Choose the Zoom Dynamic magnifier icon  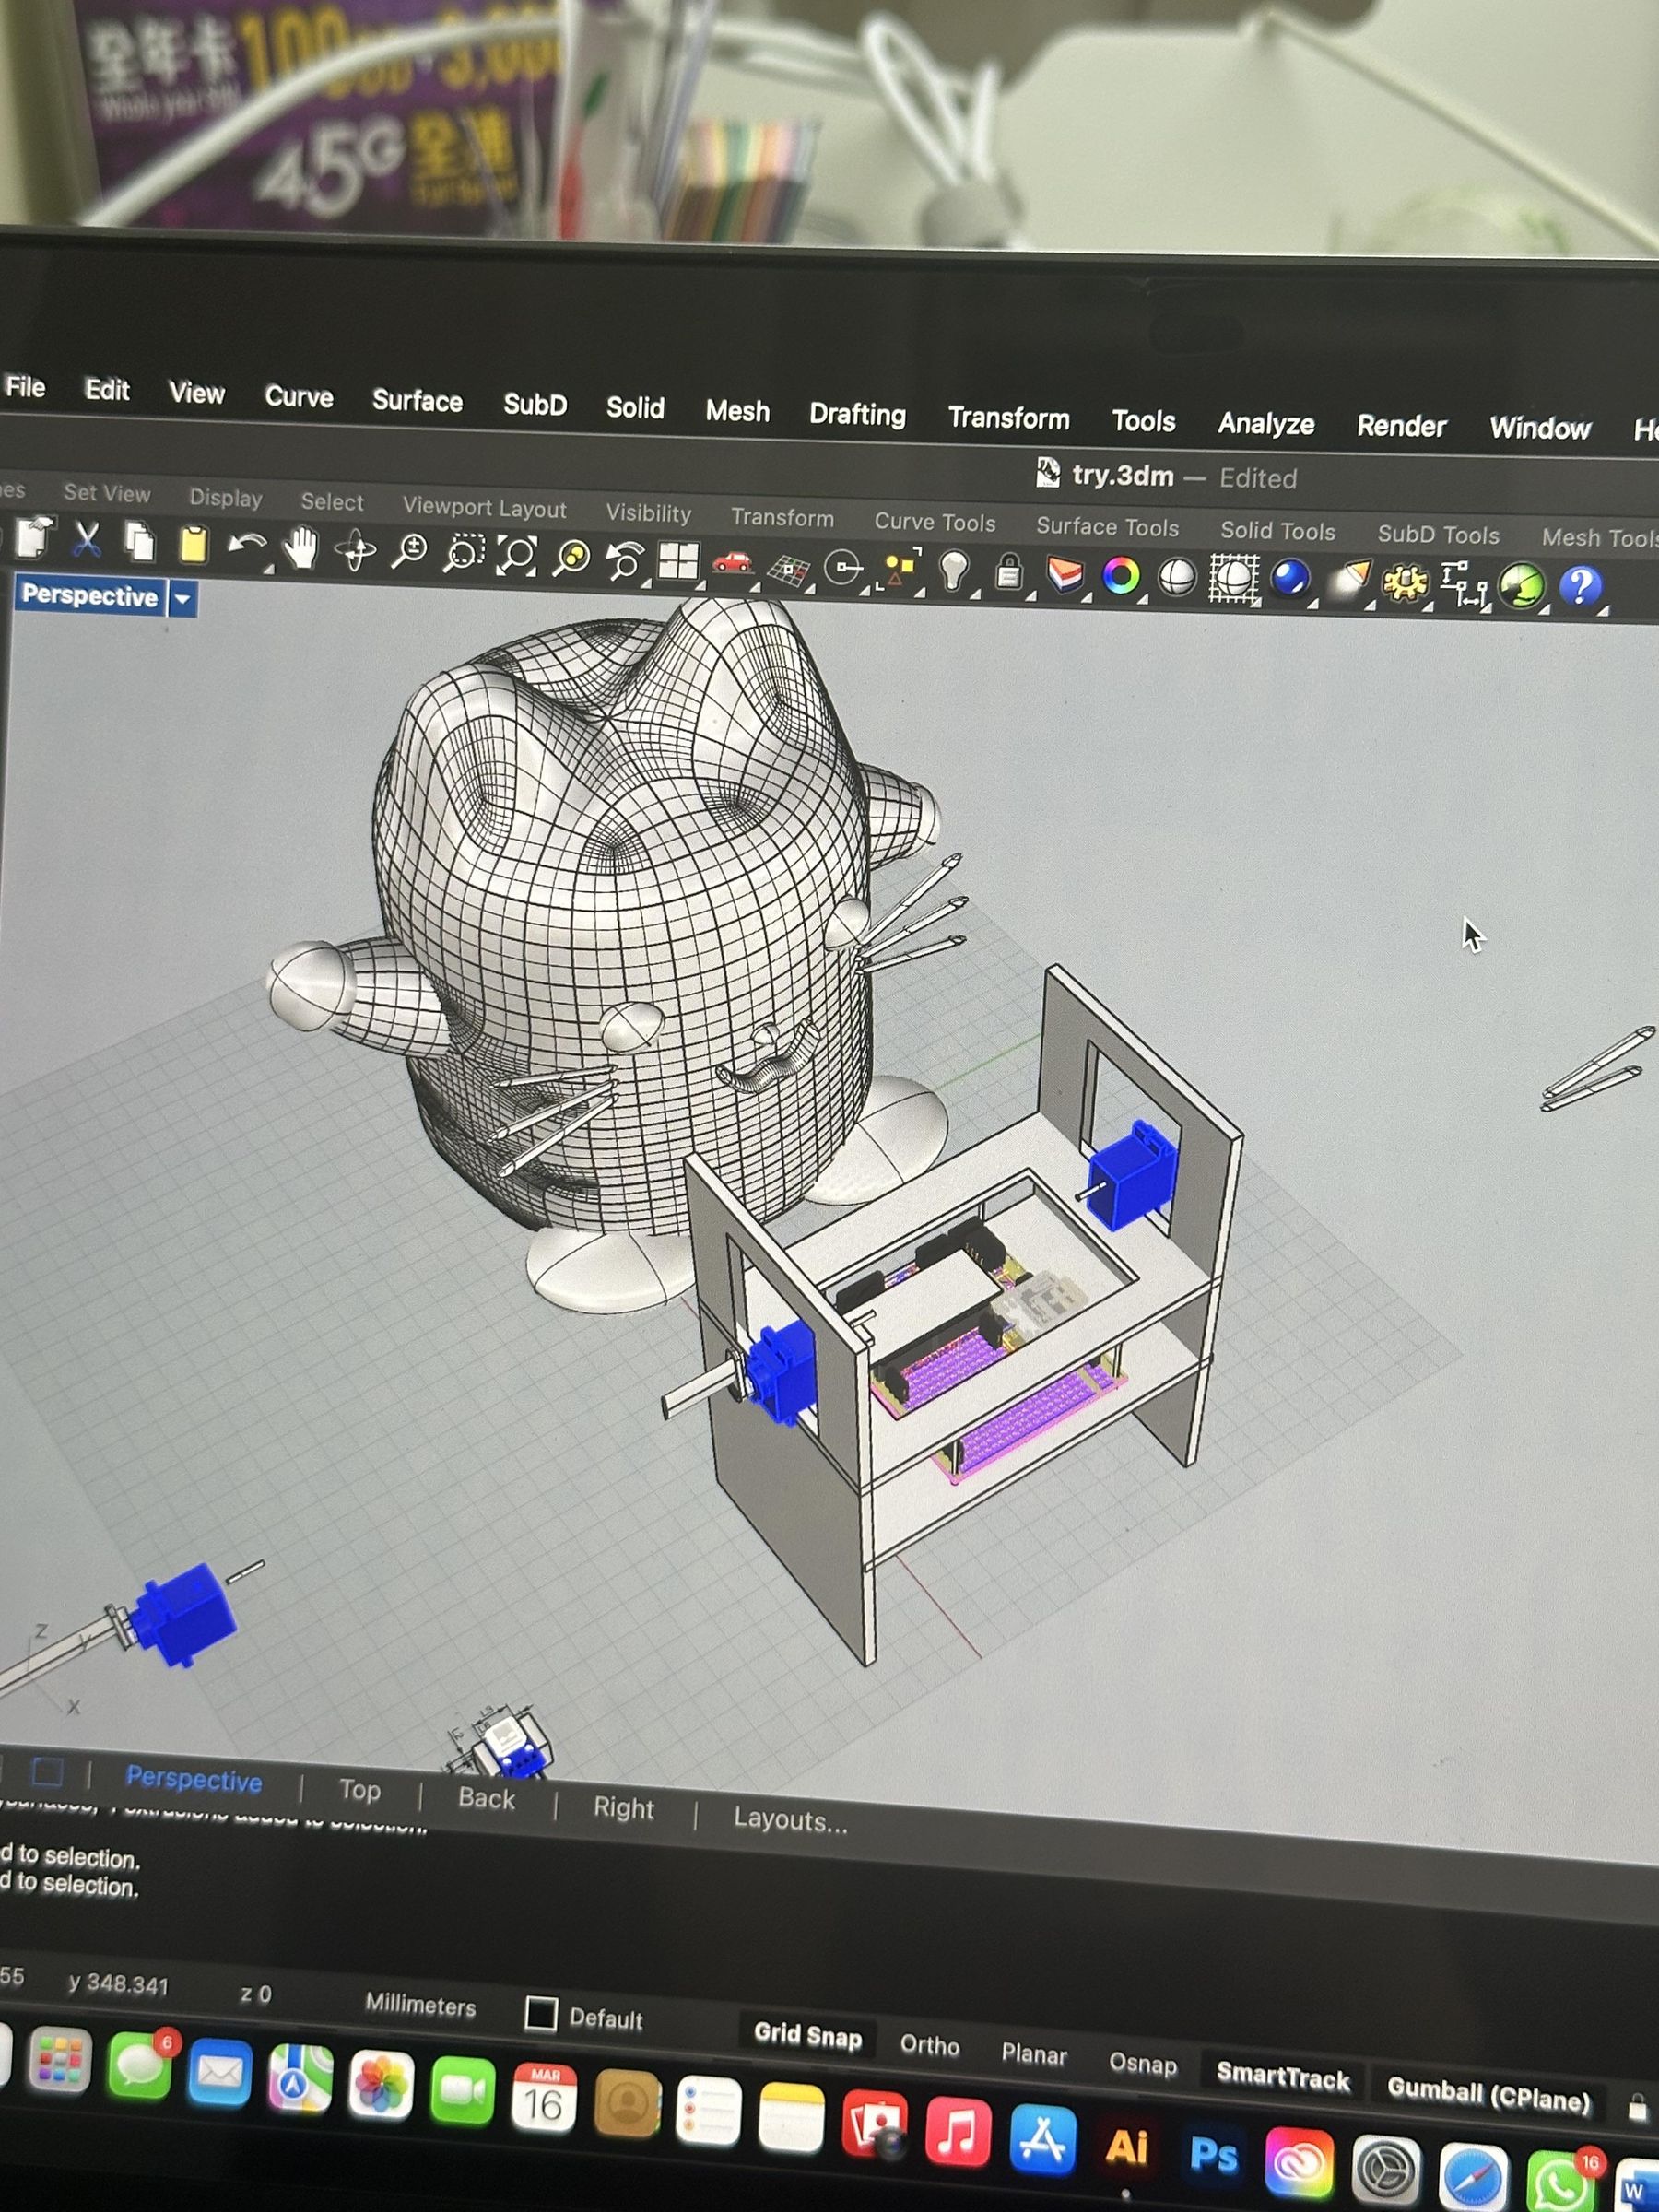[x=409, y=552]
